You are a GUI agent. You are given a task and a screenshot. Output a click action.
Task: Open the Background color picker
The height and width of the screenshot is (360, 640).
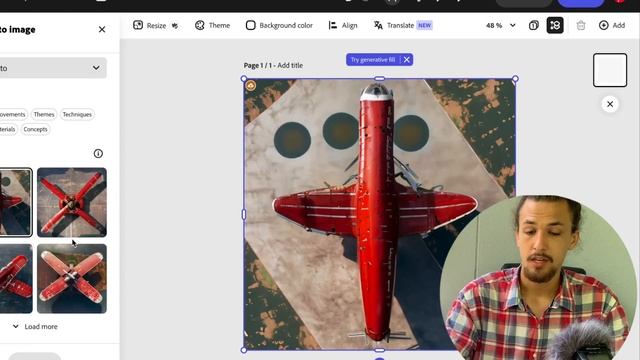coord(279,25)
